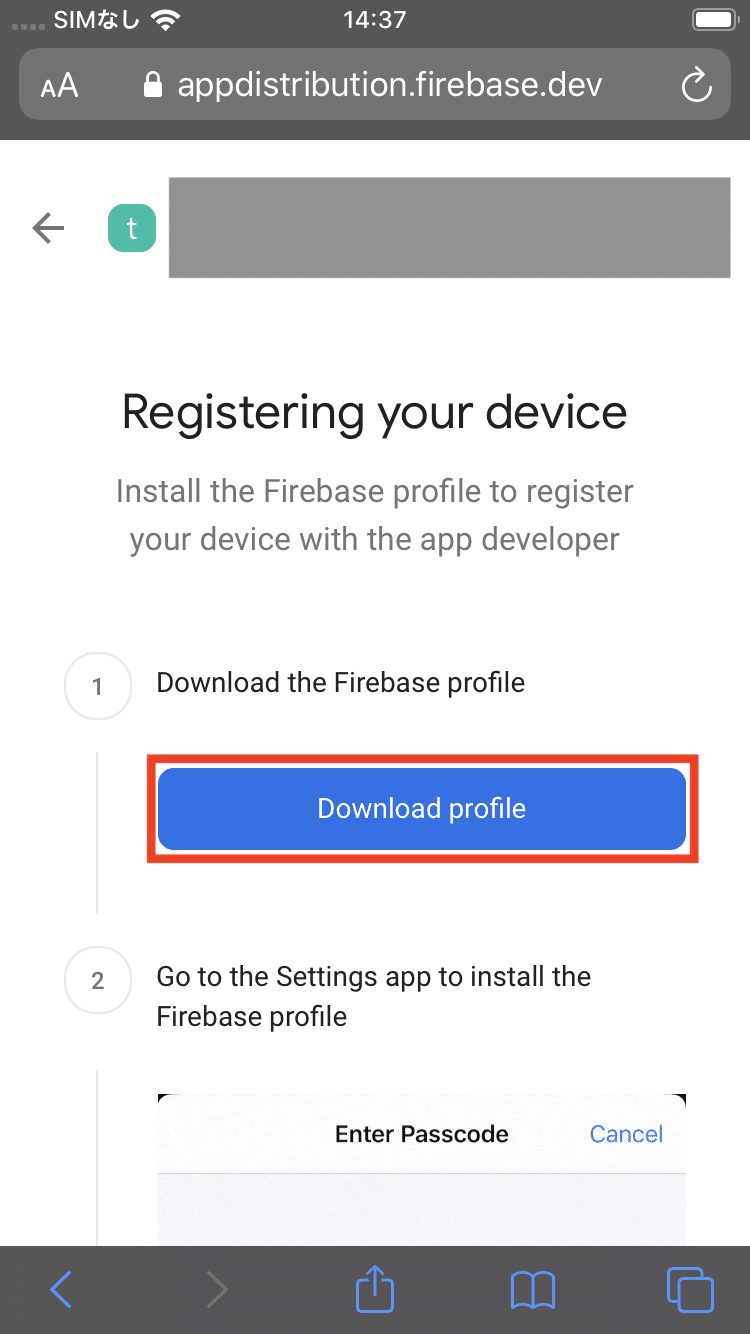The image size is (750, 1334).
Task: Tap the padlock icon in address bar
Action: click(x=153, y=86)
